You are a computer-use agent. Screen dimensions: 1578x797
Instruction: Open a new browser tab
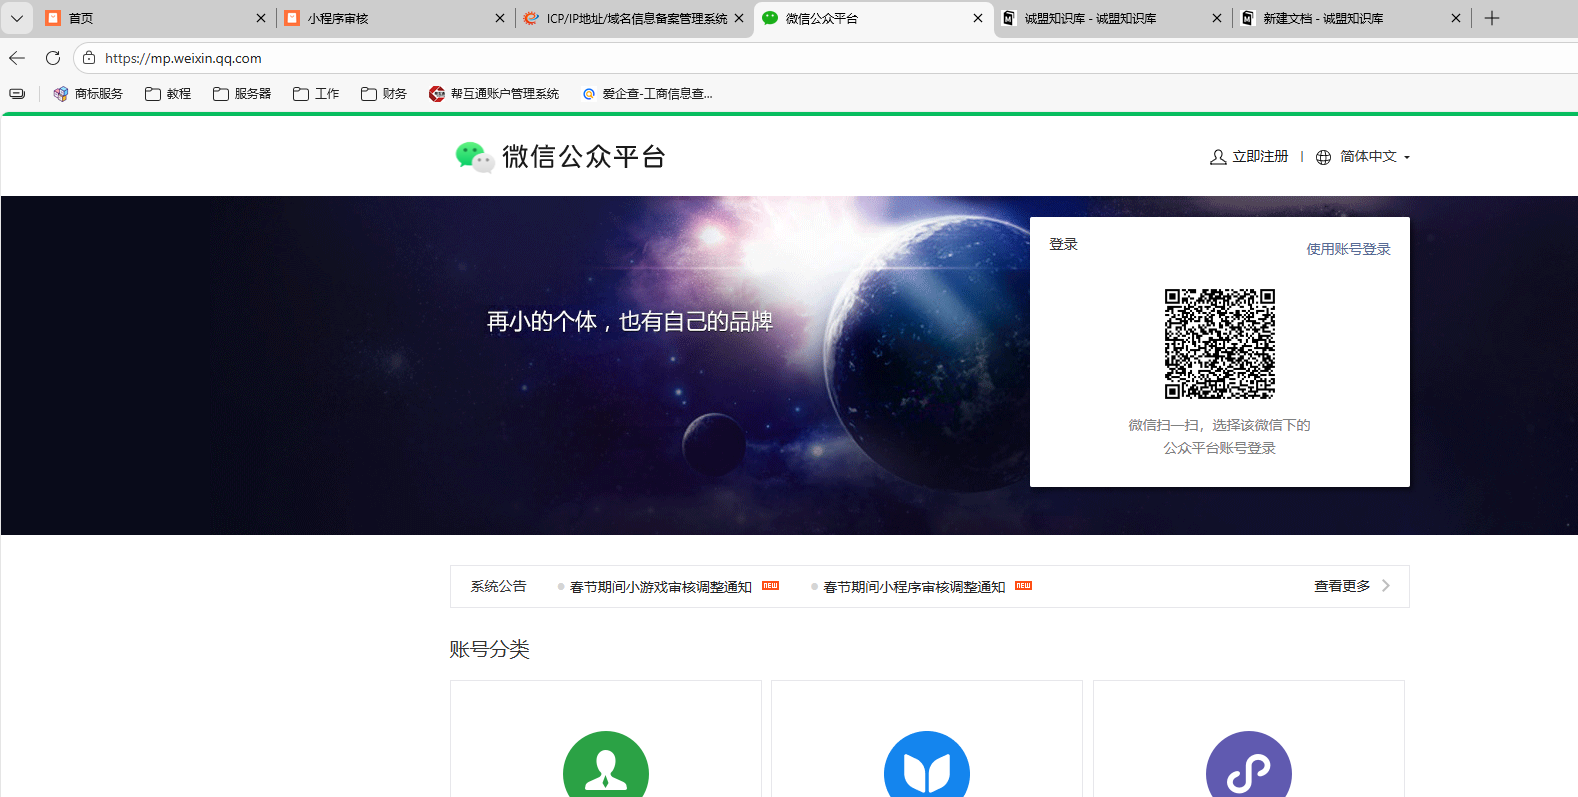(1492, 18)
